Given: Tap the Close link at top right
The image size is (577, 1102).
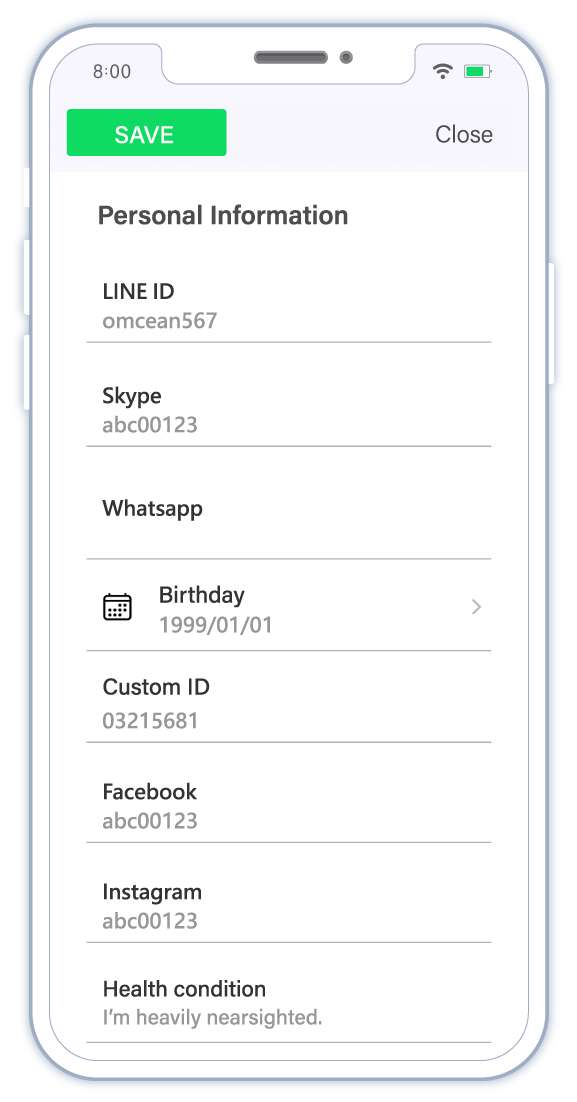Looking at the screenshot, I should pos(463,134).
